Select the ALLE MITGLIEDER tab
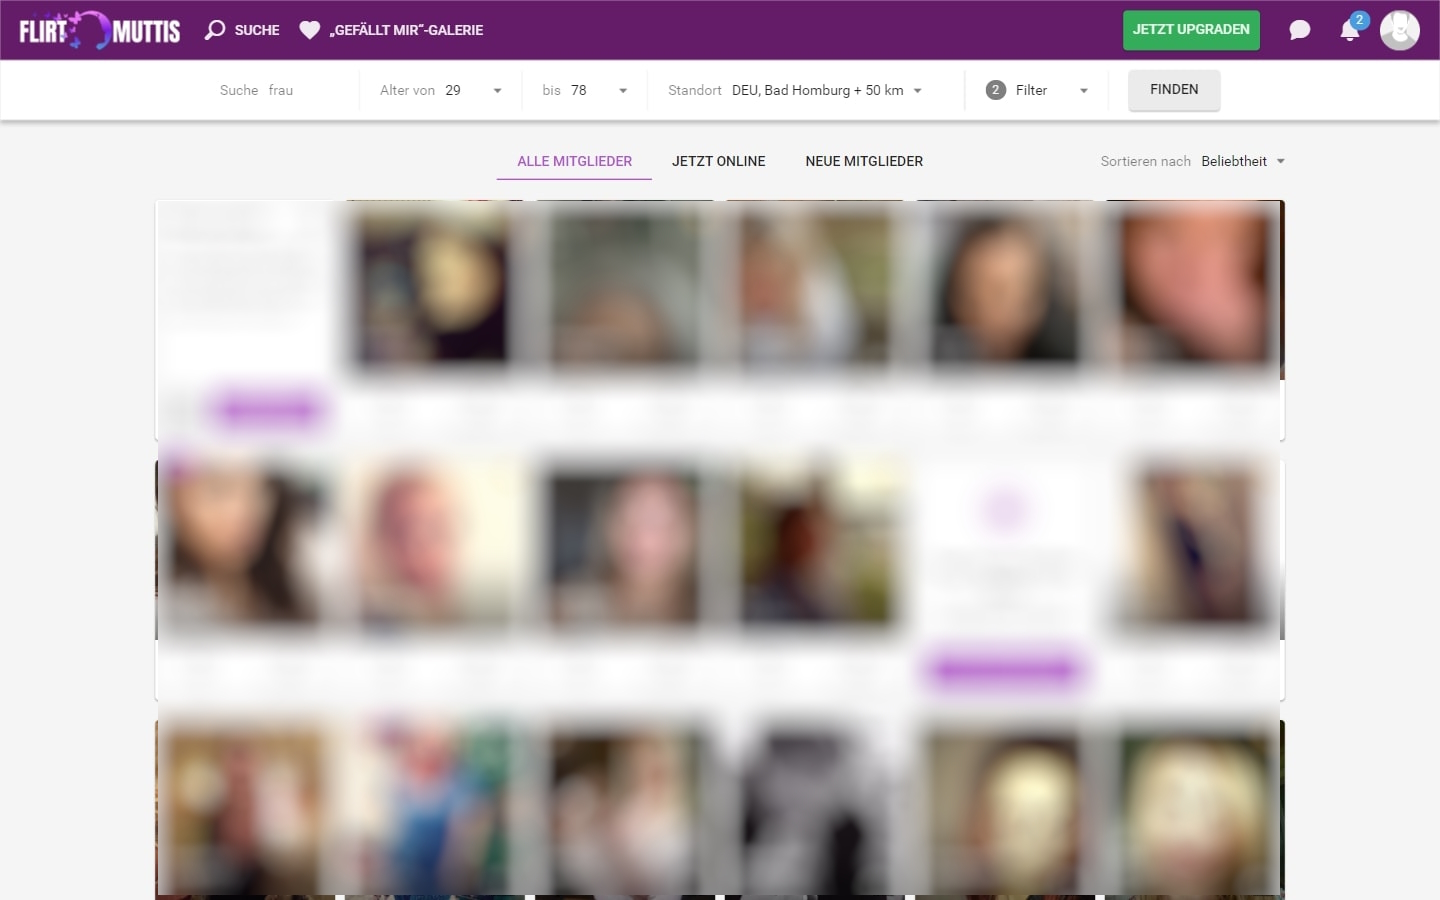The image size is (1440, 900). coord(573,161)
